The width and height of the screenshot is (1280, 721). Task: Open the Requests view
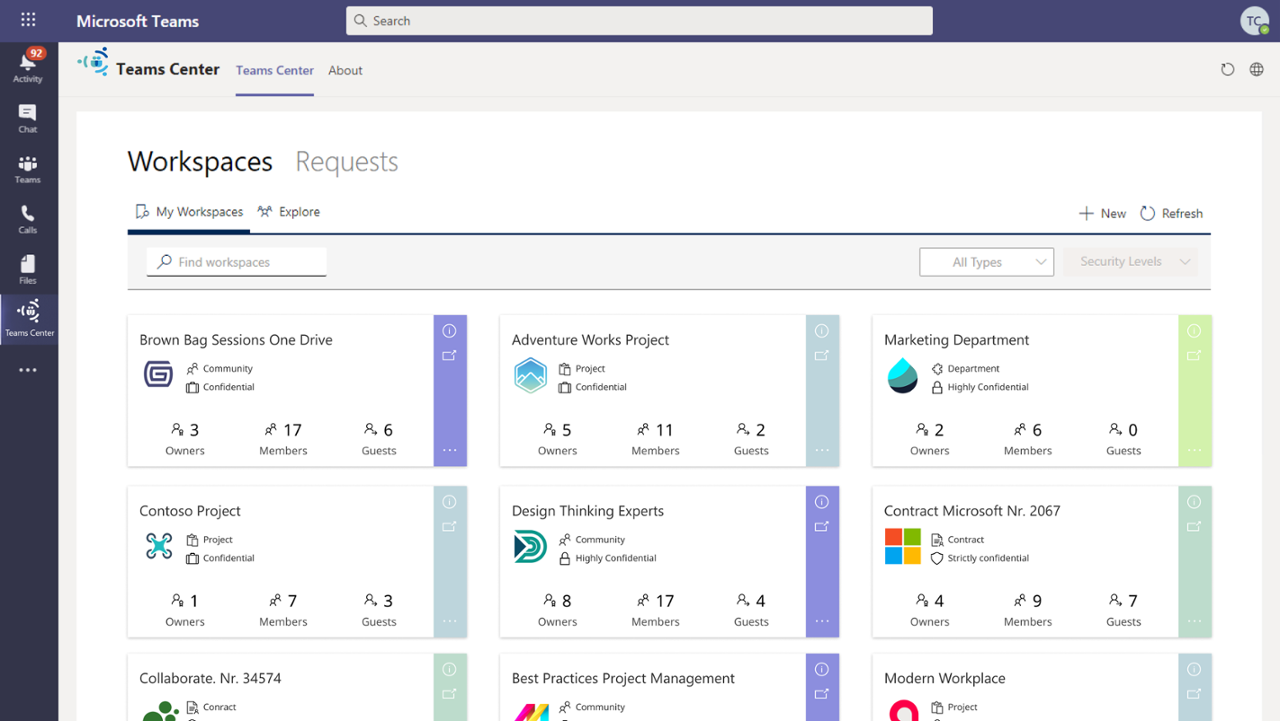346,161
